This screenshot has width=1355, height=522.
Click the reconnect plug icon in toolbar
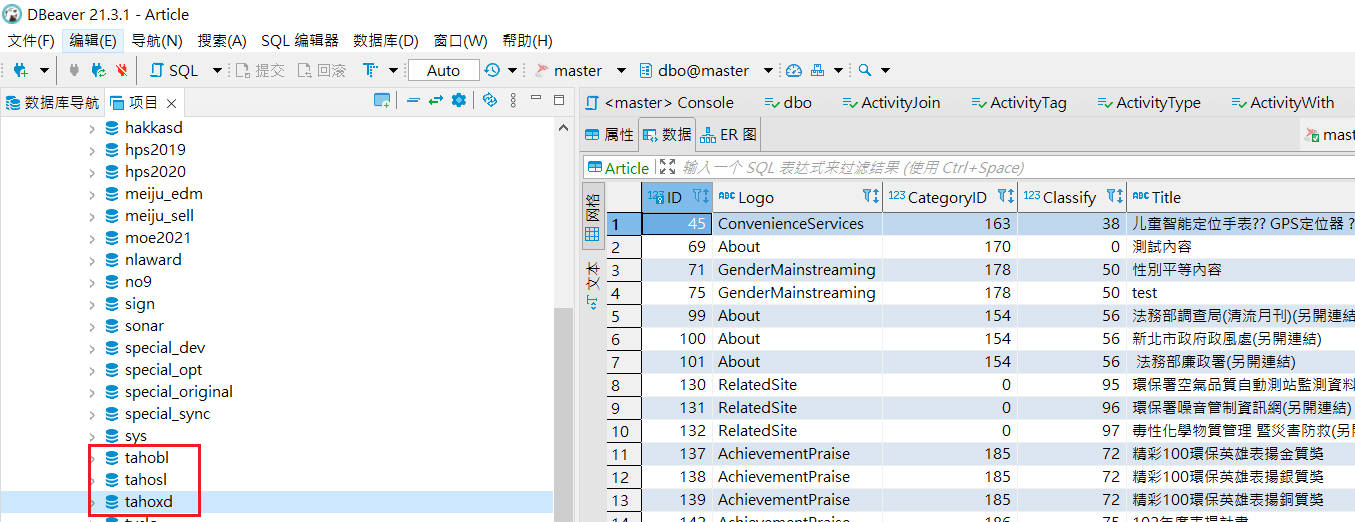click(x=98, y=71)
